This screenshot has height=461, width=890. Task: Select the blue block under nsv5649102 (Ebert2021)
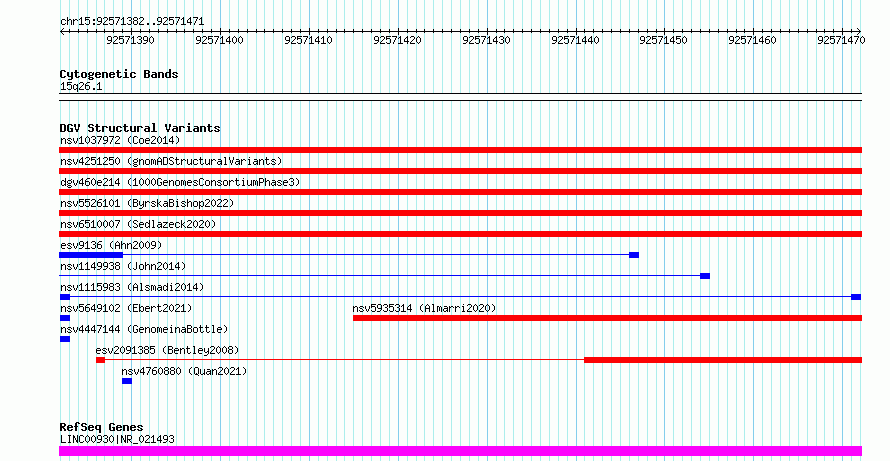(x=65, y=318)
